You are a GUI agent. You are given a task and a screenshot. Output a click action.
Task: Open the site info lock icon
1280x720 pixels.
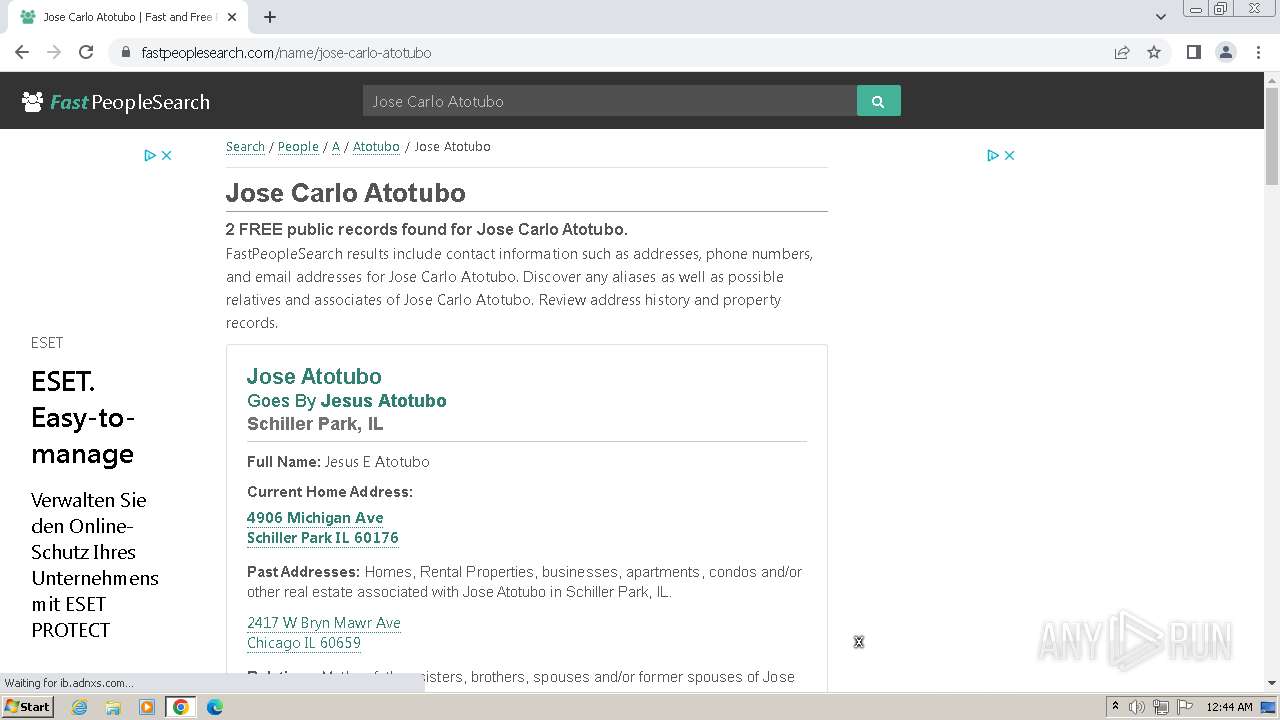pos(125,52)
